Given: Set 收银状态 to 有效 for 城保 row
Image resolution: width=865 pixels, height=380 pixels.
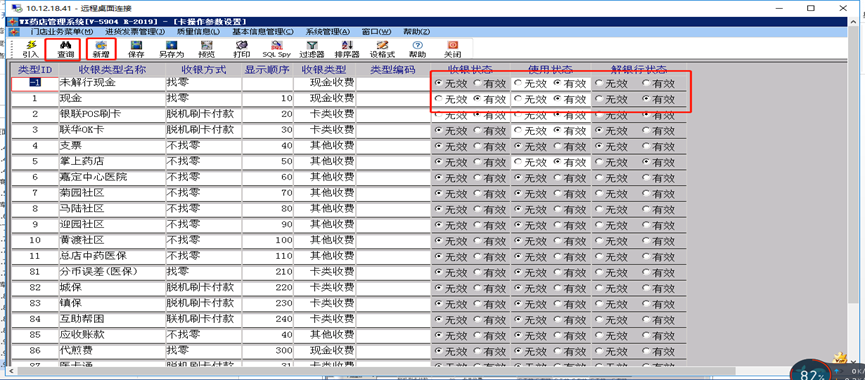Looking at the screenshot, I should (x=478, y=288).
